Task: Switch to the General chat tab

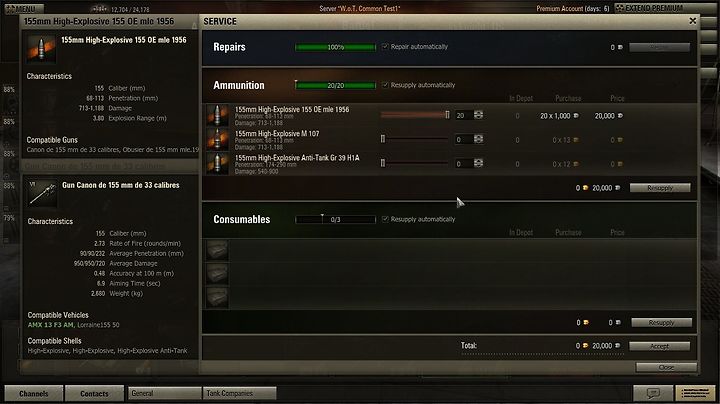Action: pyautogui.click(x=164, y=393)
